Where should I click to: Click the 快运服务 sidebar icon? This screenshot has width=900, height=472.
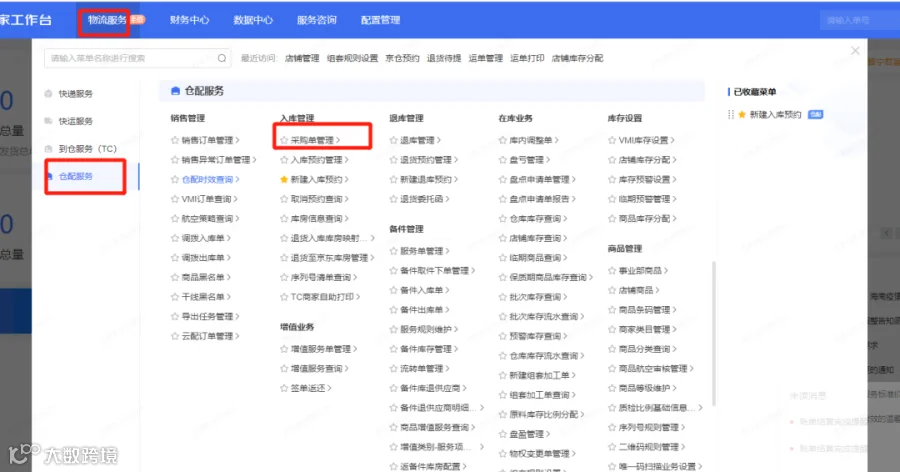[x=48, y=121]
